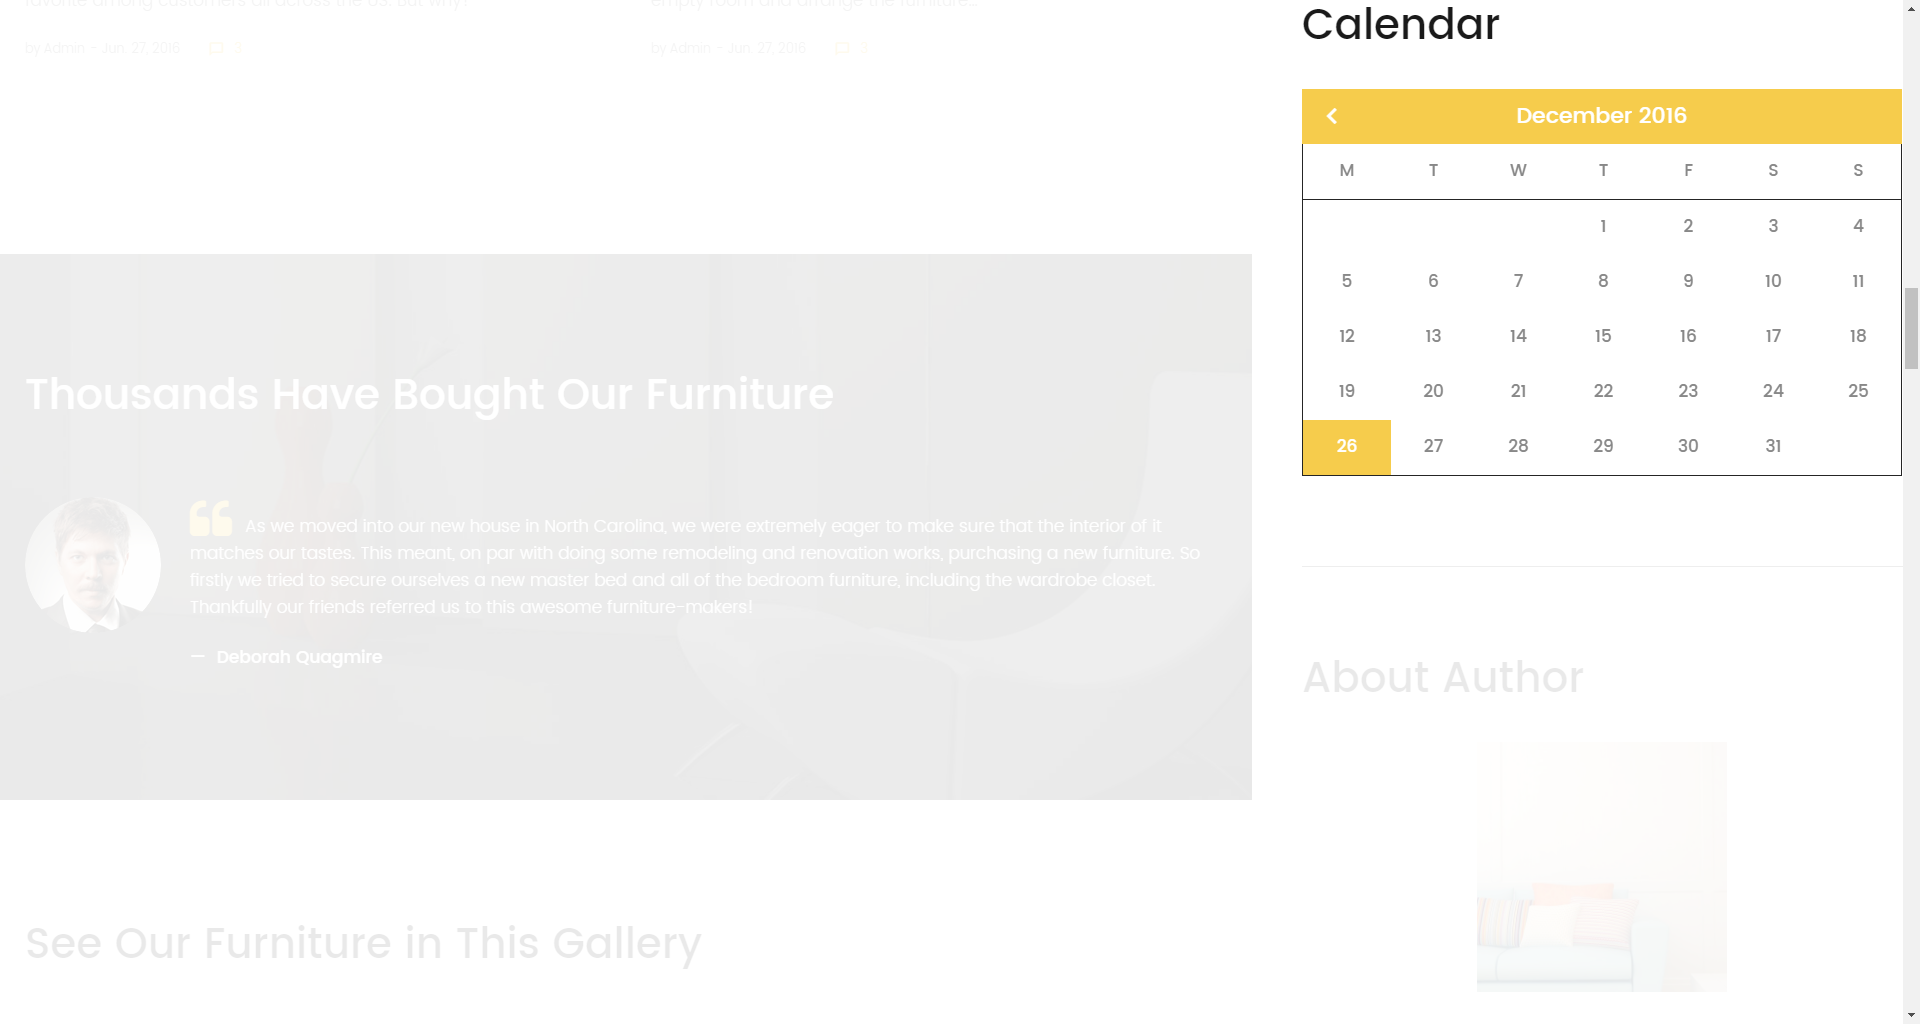
Task: Choose day 1 in the calendar
Action: (1603, 226)
